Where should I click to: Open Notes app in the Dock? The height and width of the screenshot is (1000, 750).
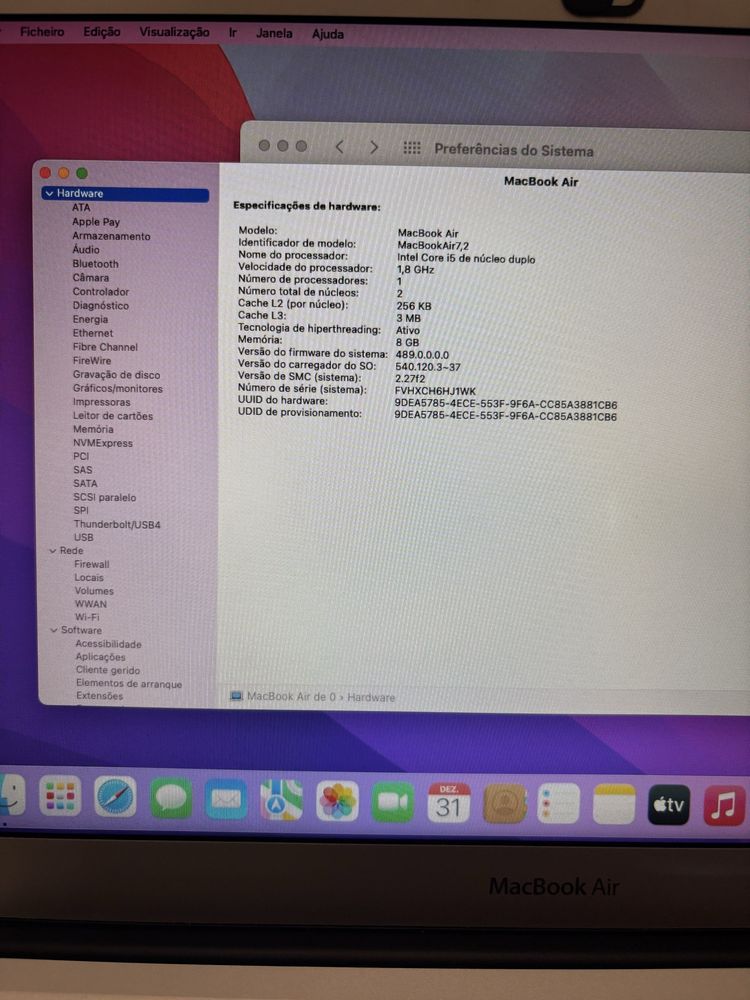(614, 804)
